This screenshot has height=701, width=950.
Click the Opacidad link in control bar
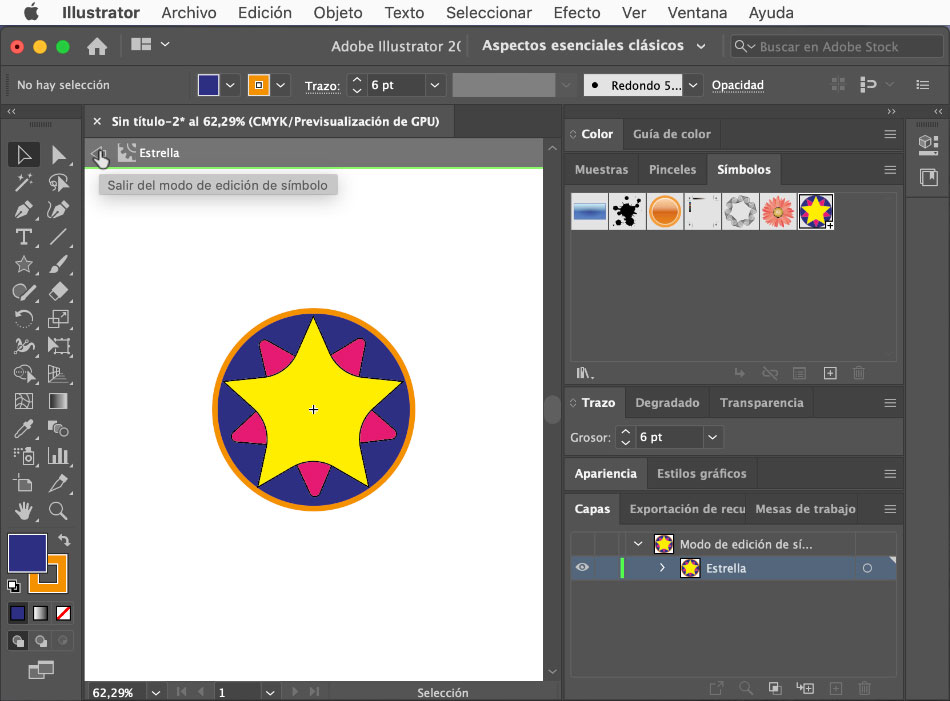737,86
